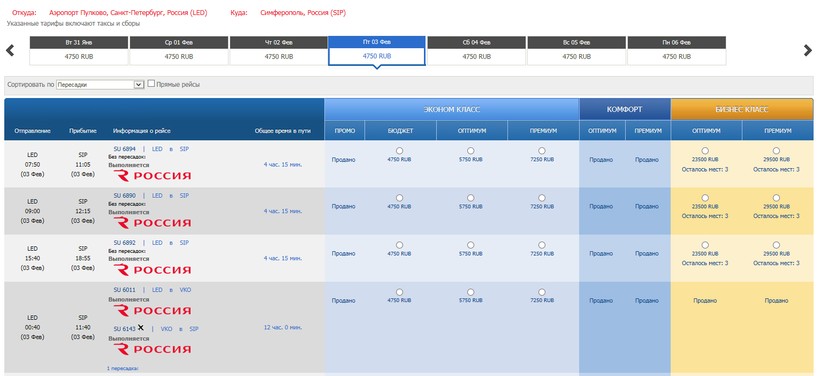
Task: Enable the Прямые рейсы checkbox
Action: 151,84
